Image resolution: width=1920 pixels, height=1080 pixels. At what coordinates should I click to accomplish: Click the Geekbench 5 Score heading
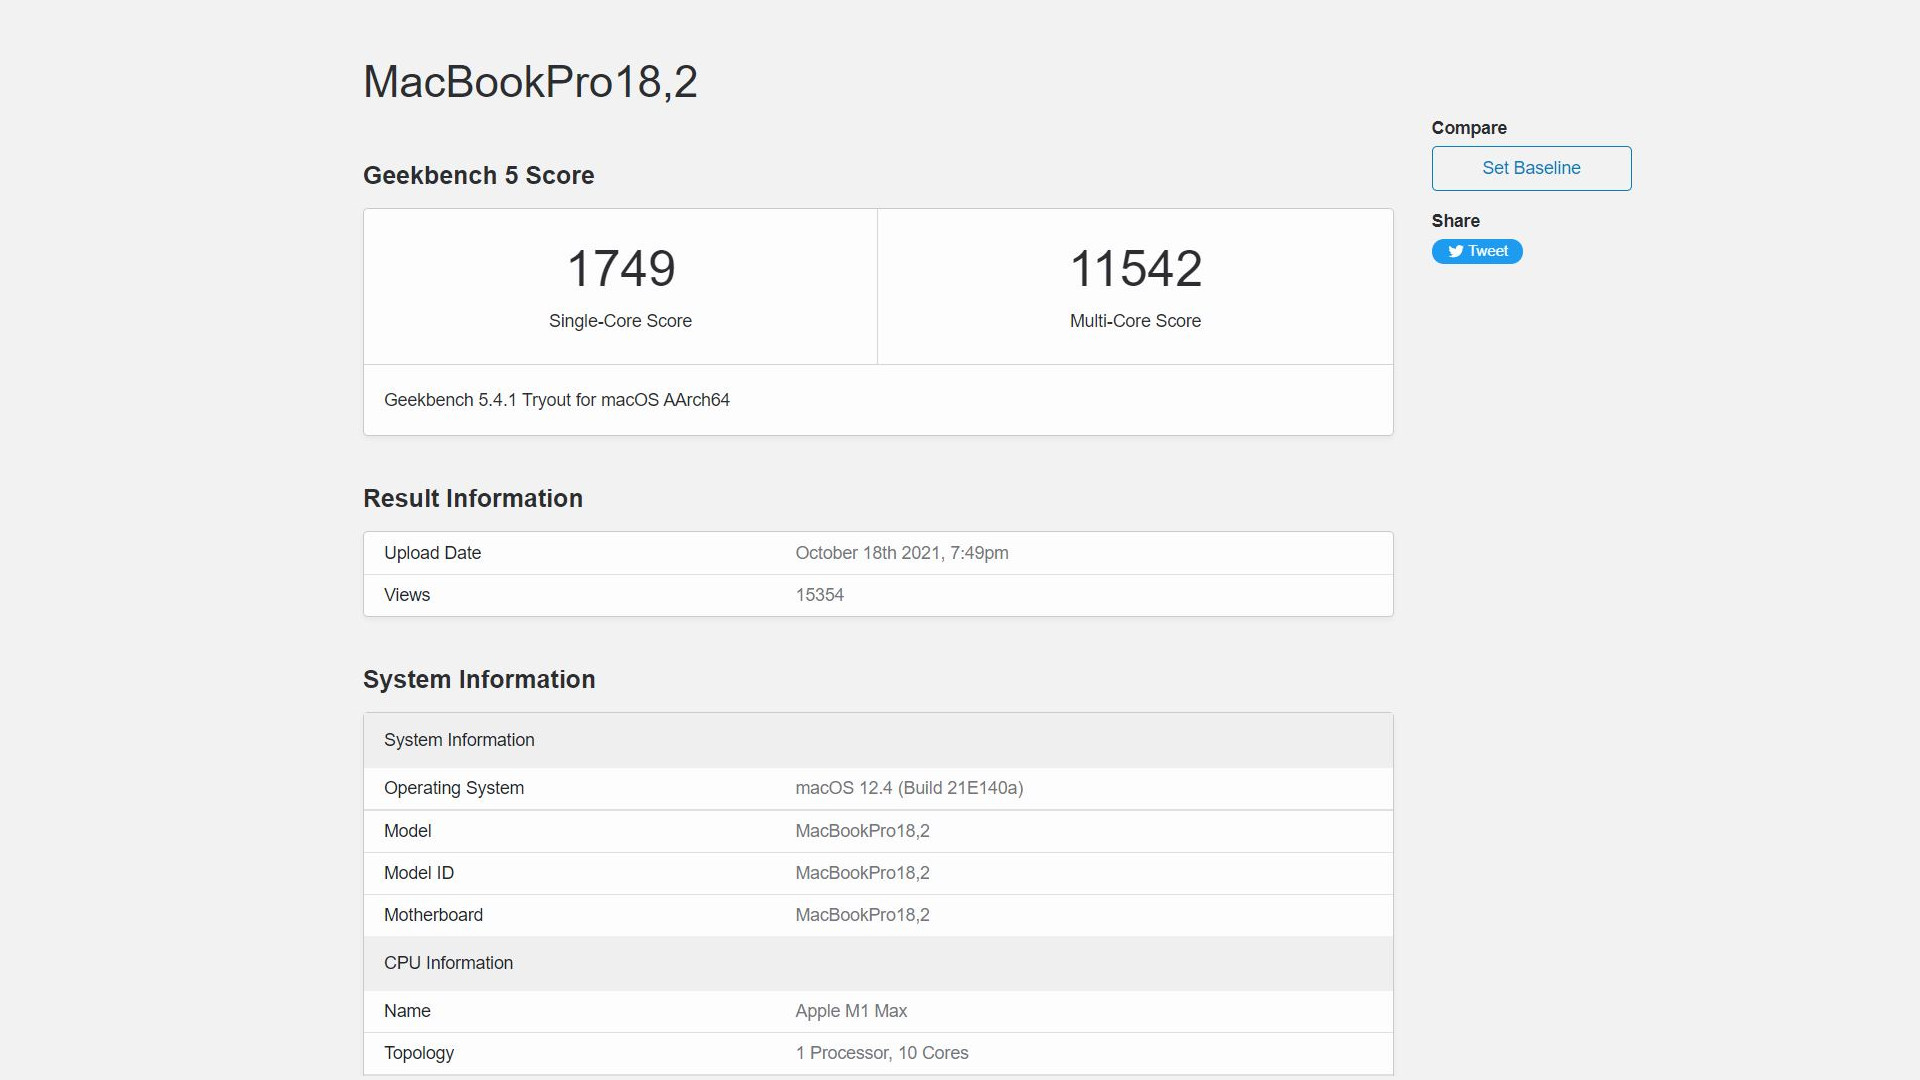point(479,176)
